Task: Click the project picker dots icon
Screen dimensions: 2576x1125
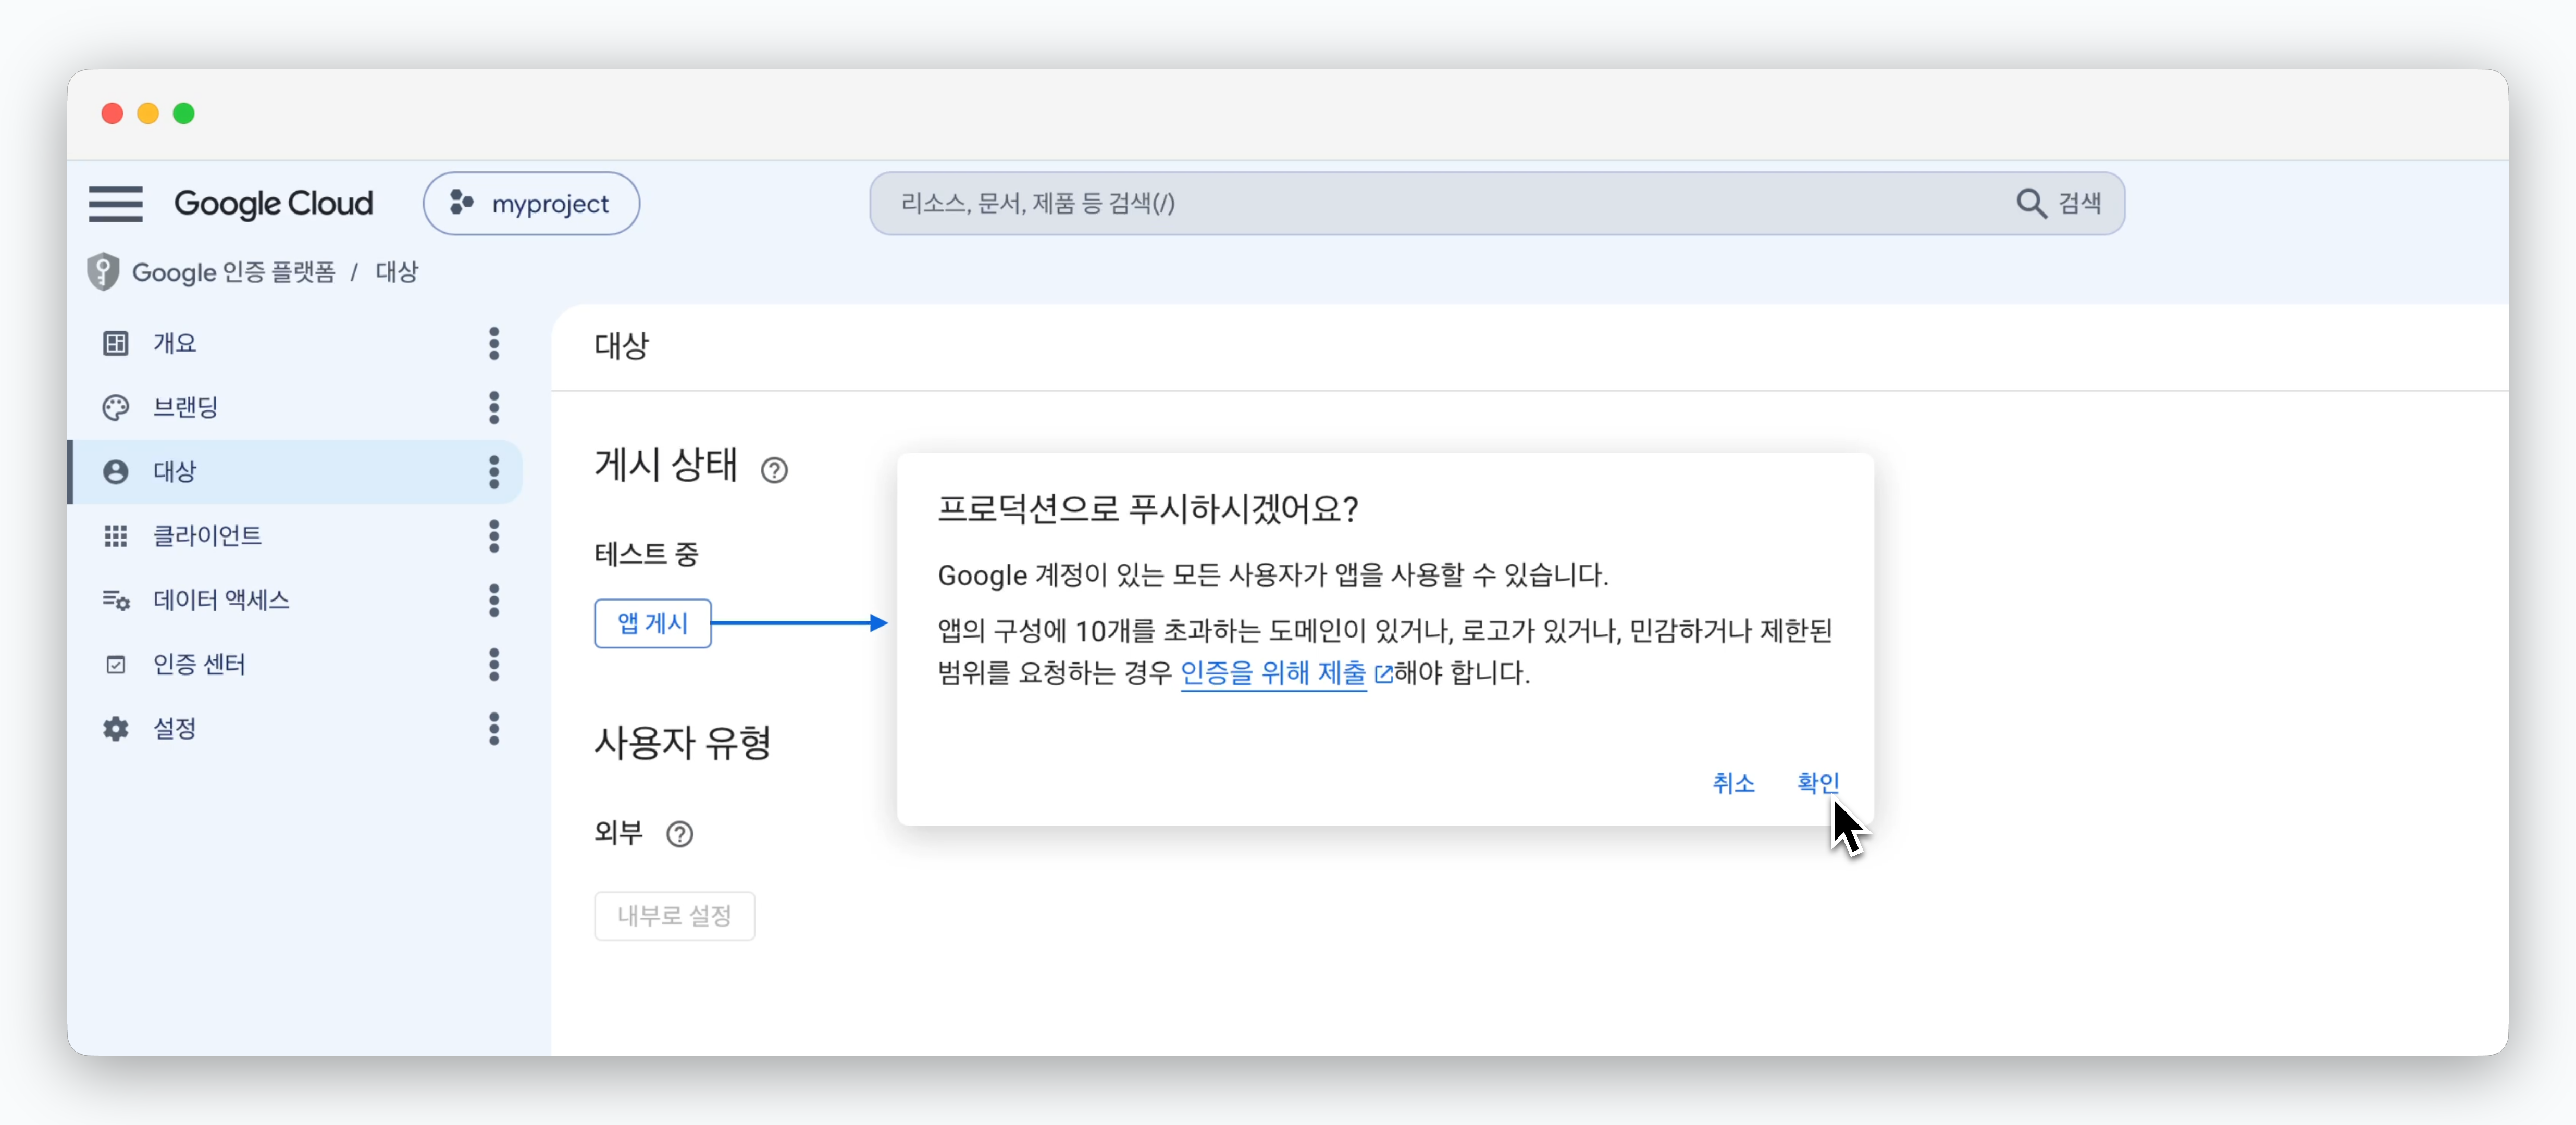Action: point(461,203)
